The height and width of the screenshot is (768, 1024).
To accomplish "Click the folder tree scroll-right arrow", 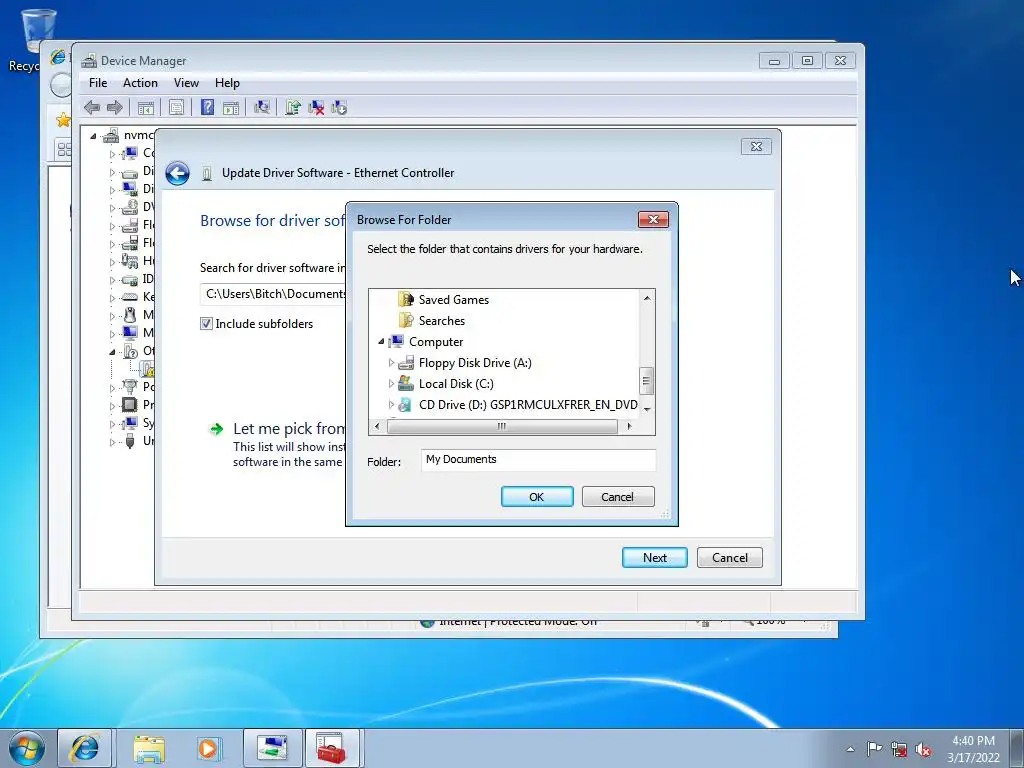I will (629, 426).
